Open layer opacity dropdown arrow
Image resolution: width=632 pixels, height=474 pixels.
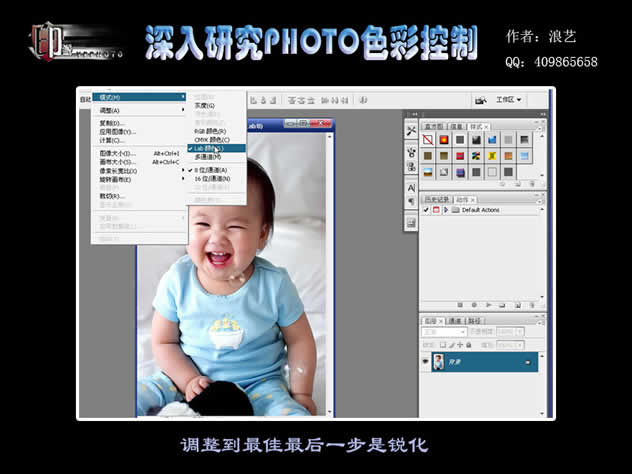(520, 332)
